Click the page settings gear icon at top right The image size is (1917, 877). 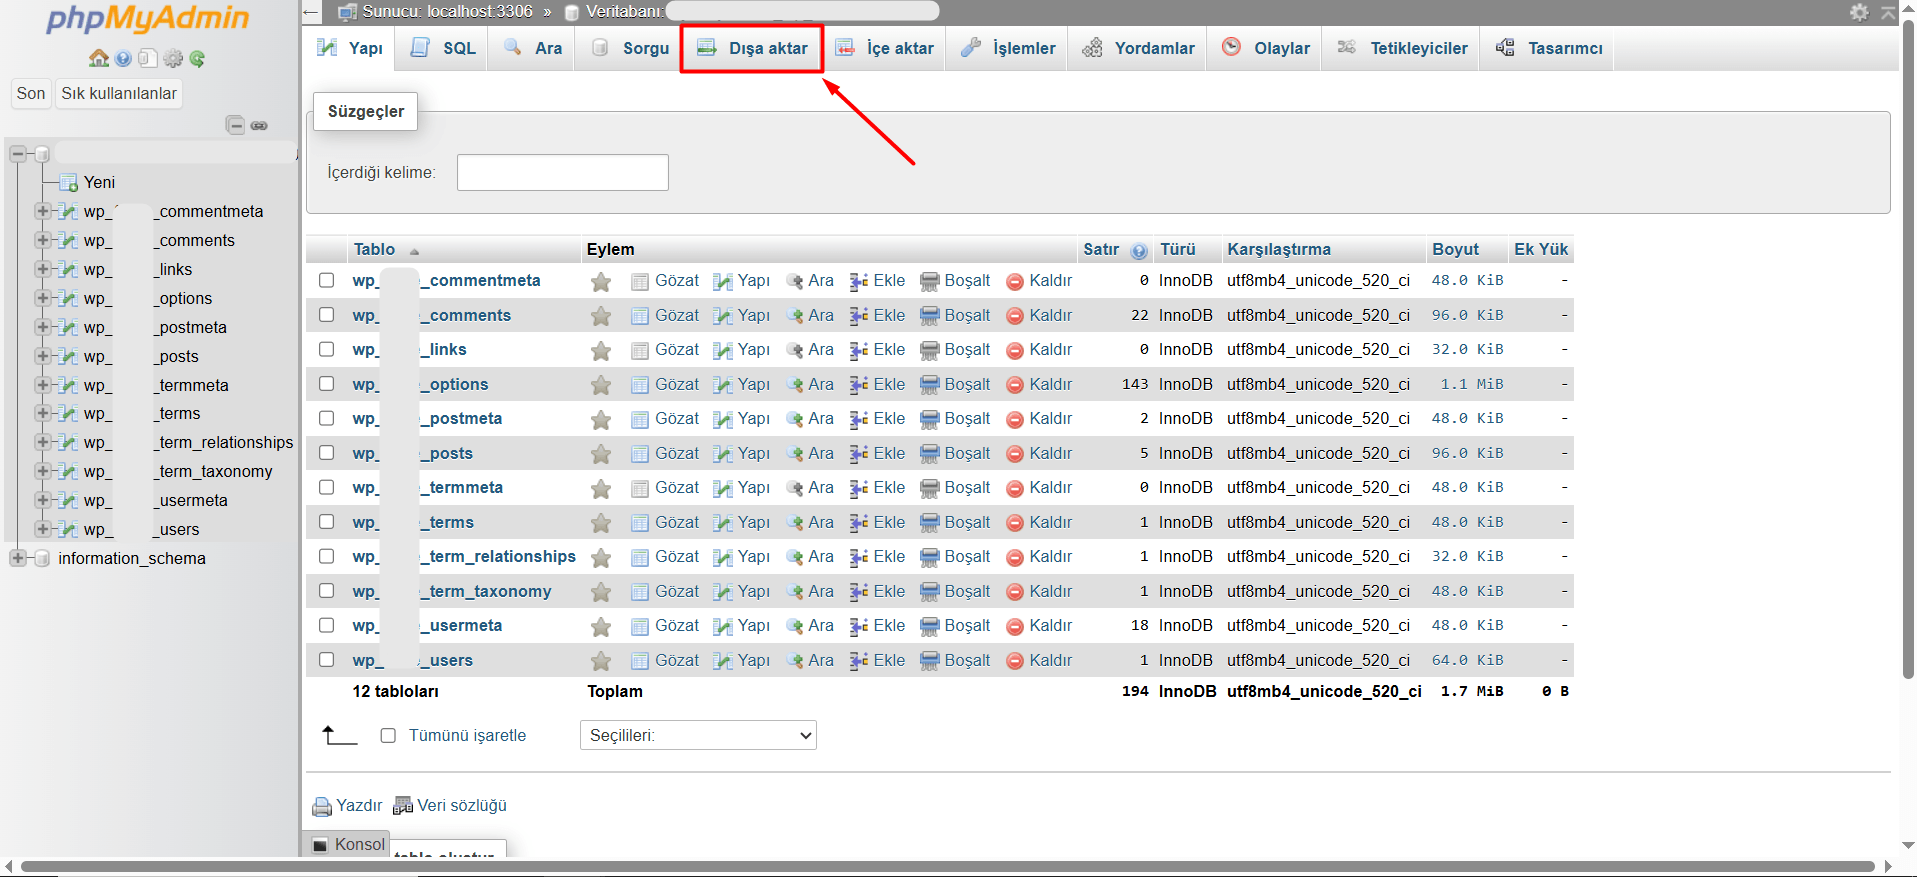(1859, 12)
